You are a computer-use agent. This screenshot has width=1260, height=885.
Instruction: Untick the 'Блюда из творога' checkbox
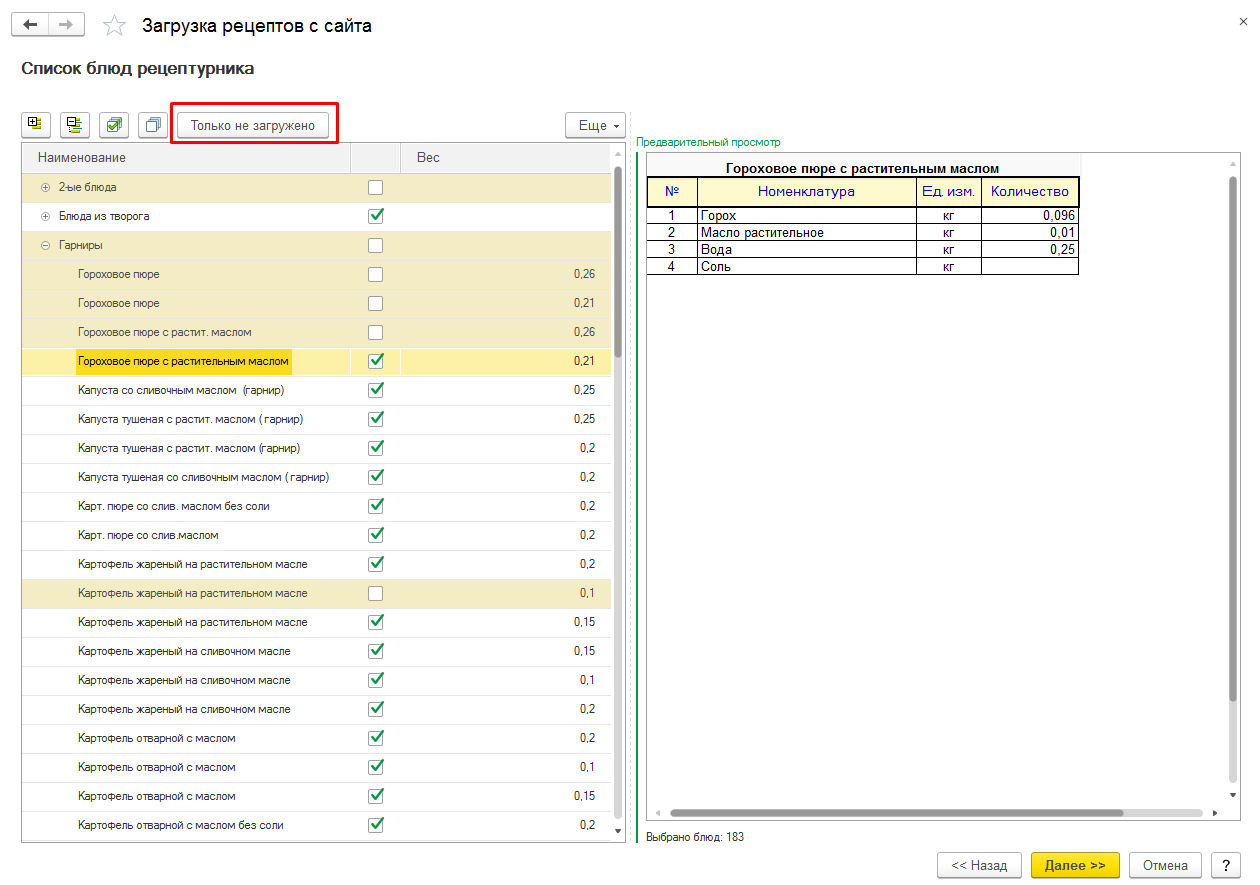376,216
